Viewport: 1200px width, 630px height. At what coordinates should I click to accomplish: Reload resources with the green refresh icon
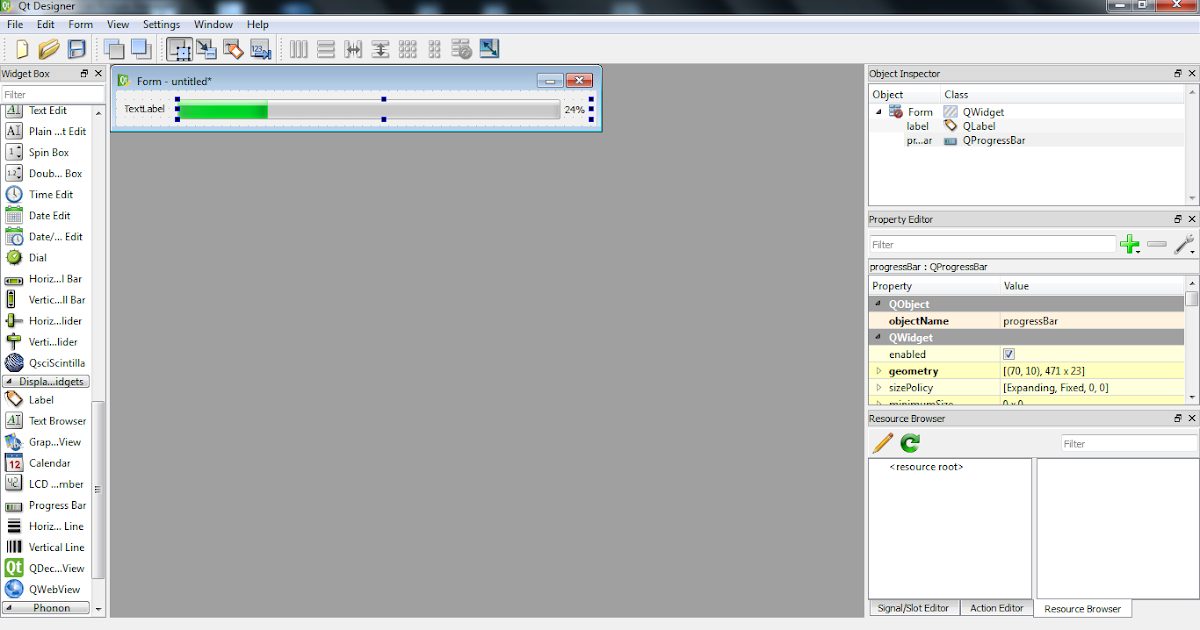[908, 442]
